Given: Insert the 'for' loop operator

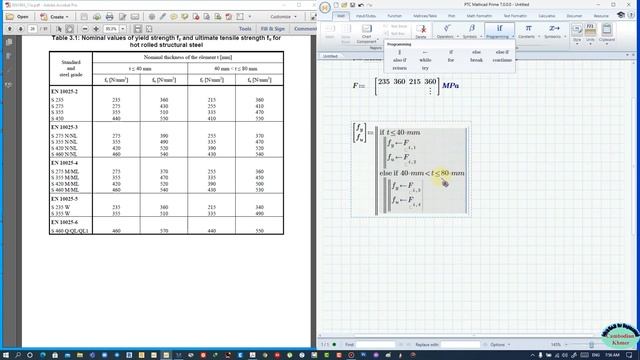Looking at the screenshot, I should (x=451, y=60).
